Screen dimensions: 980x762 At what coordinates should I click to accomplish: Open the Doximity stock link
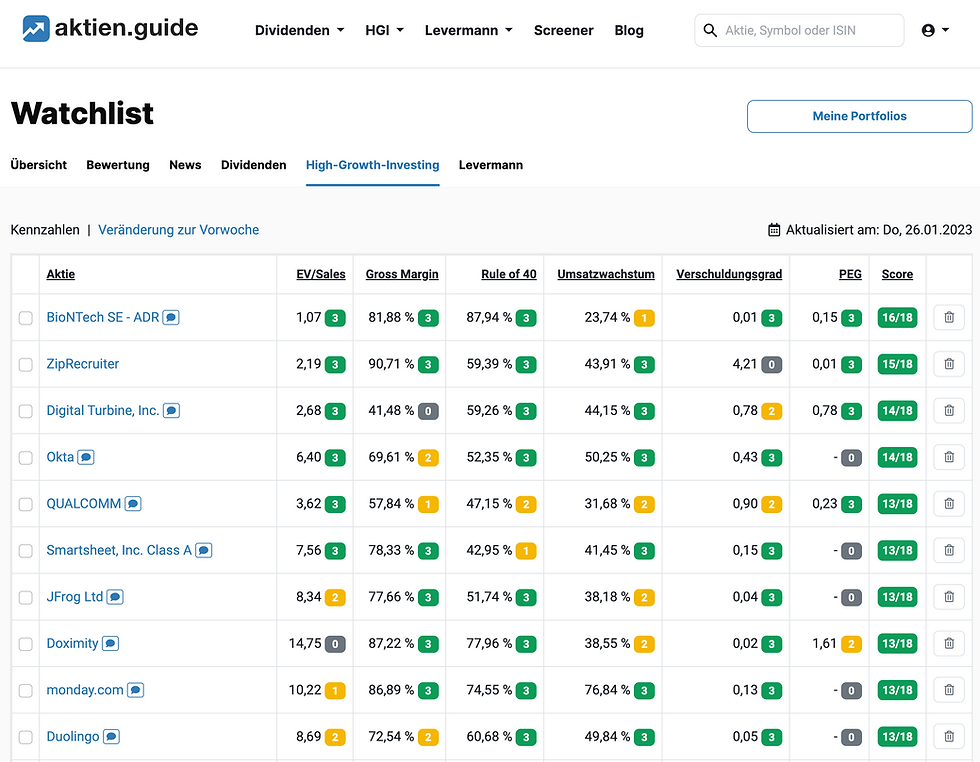coord(72,643)
